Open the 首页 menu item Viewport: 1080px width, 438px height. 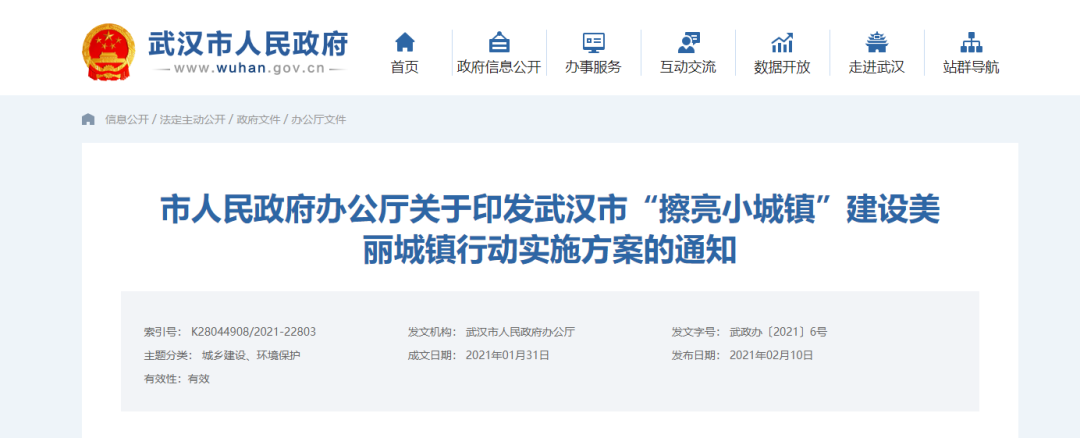[404, 67]
